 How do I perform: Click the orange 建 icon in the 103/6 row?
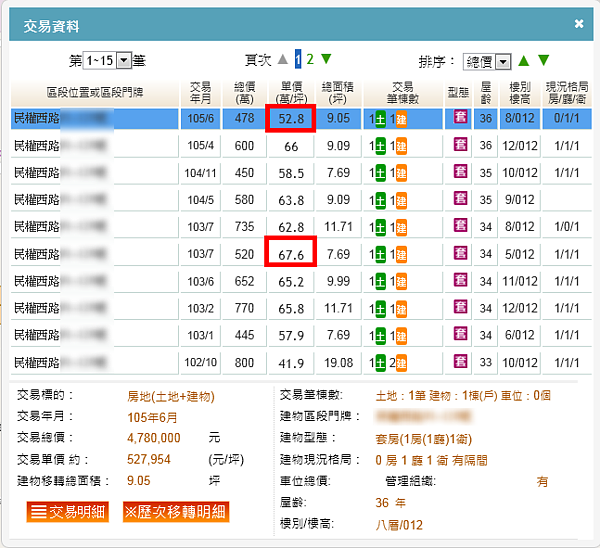click(401, 282)
